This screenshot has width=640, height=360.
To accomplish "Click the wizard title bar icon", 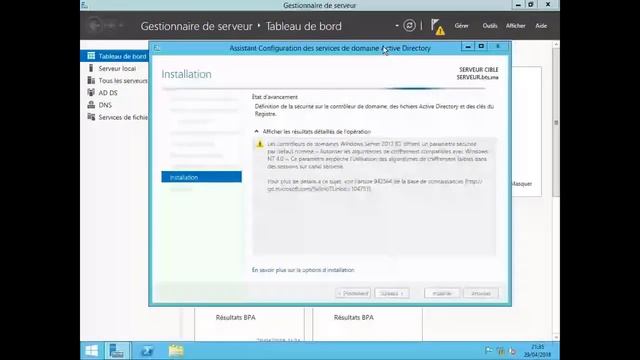I will coord(157,48).
